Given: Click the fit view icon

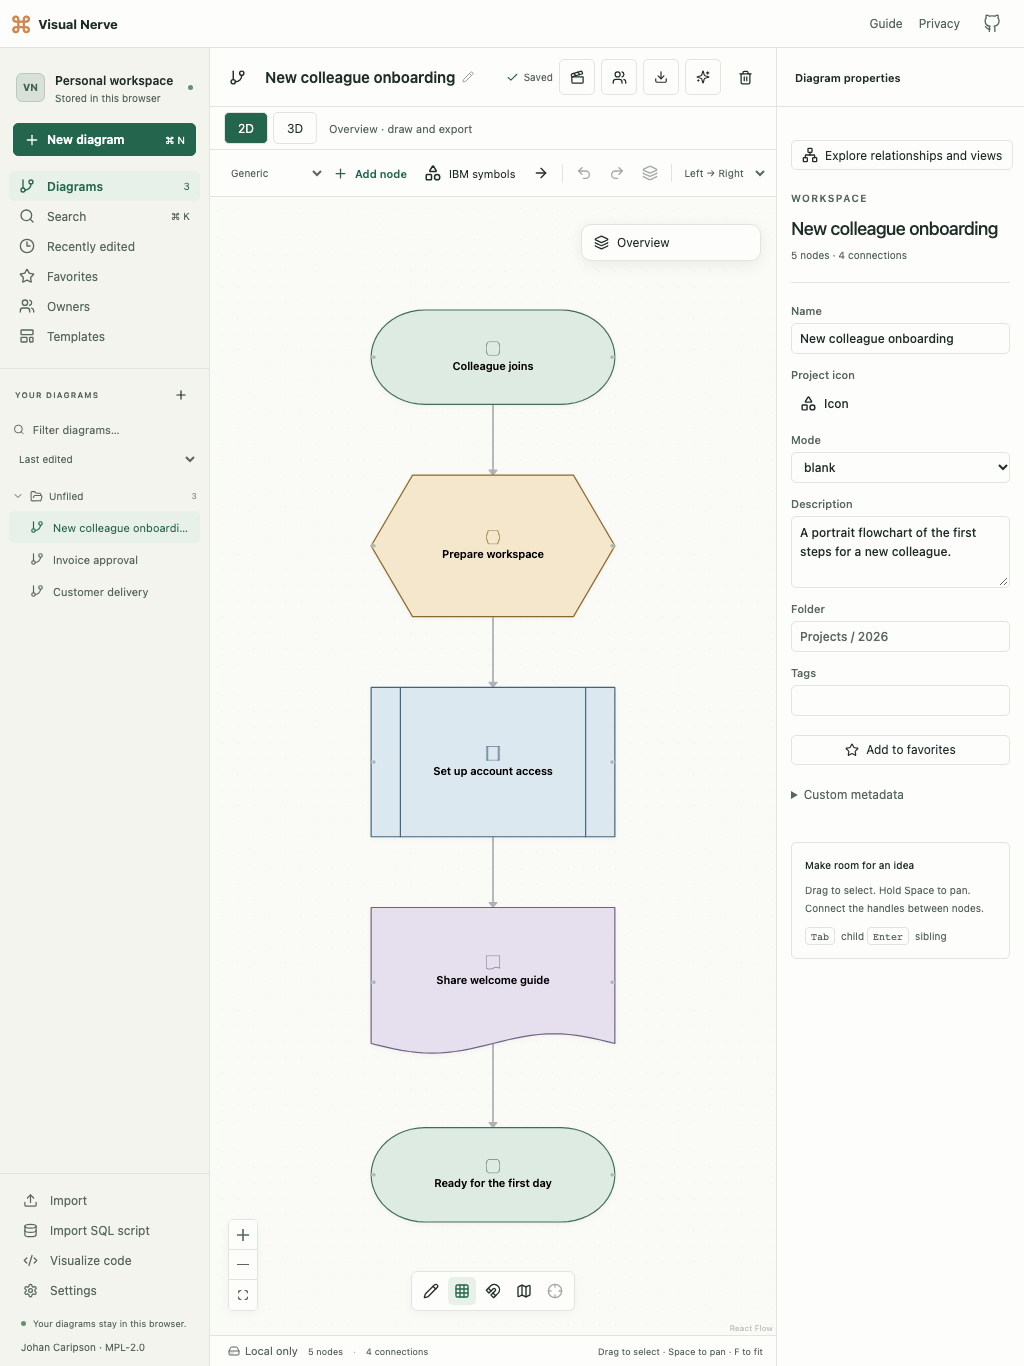Looking at the screenshot, I should [x=243, y=1295].
